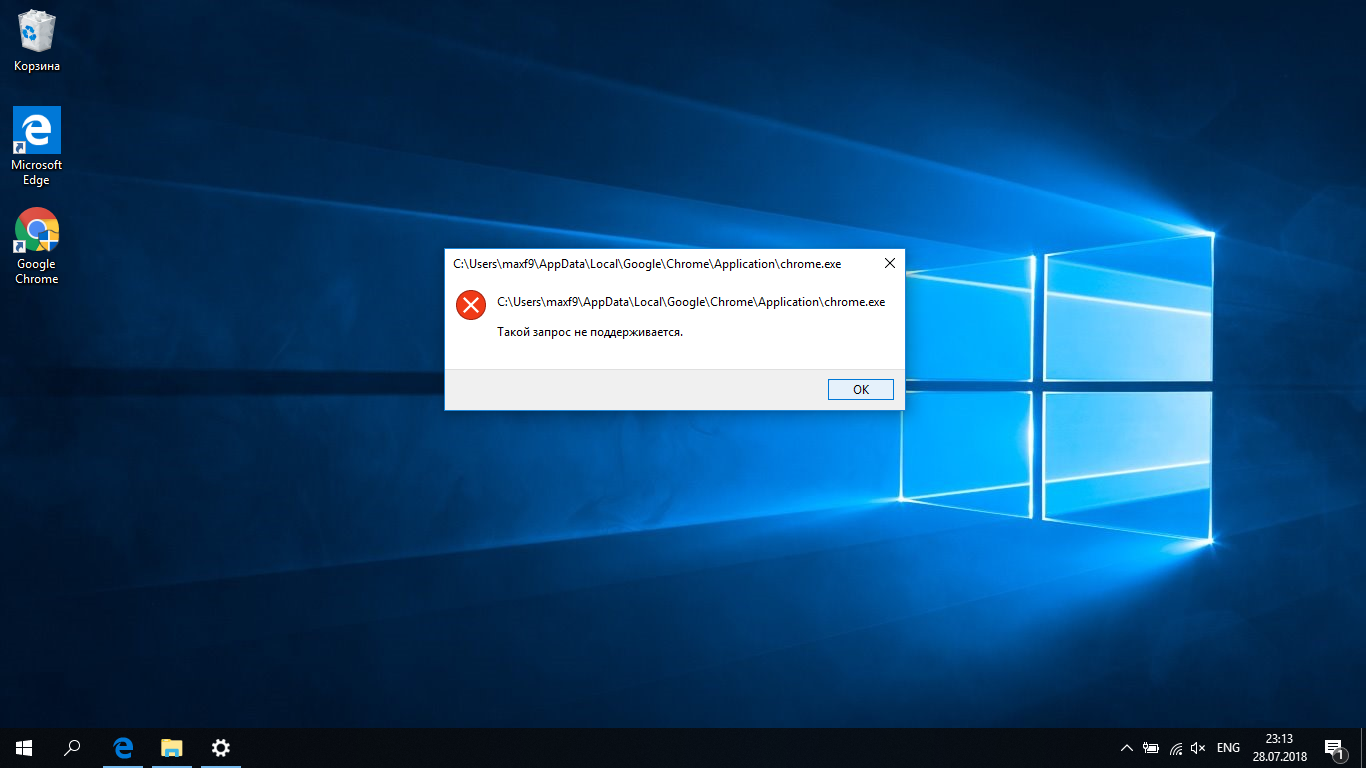Click the dialog title bar path text

pos(647,265)
